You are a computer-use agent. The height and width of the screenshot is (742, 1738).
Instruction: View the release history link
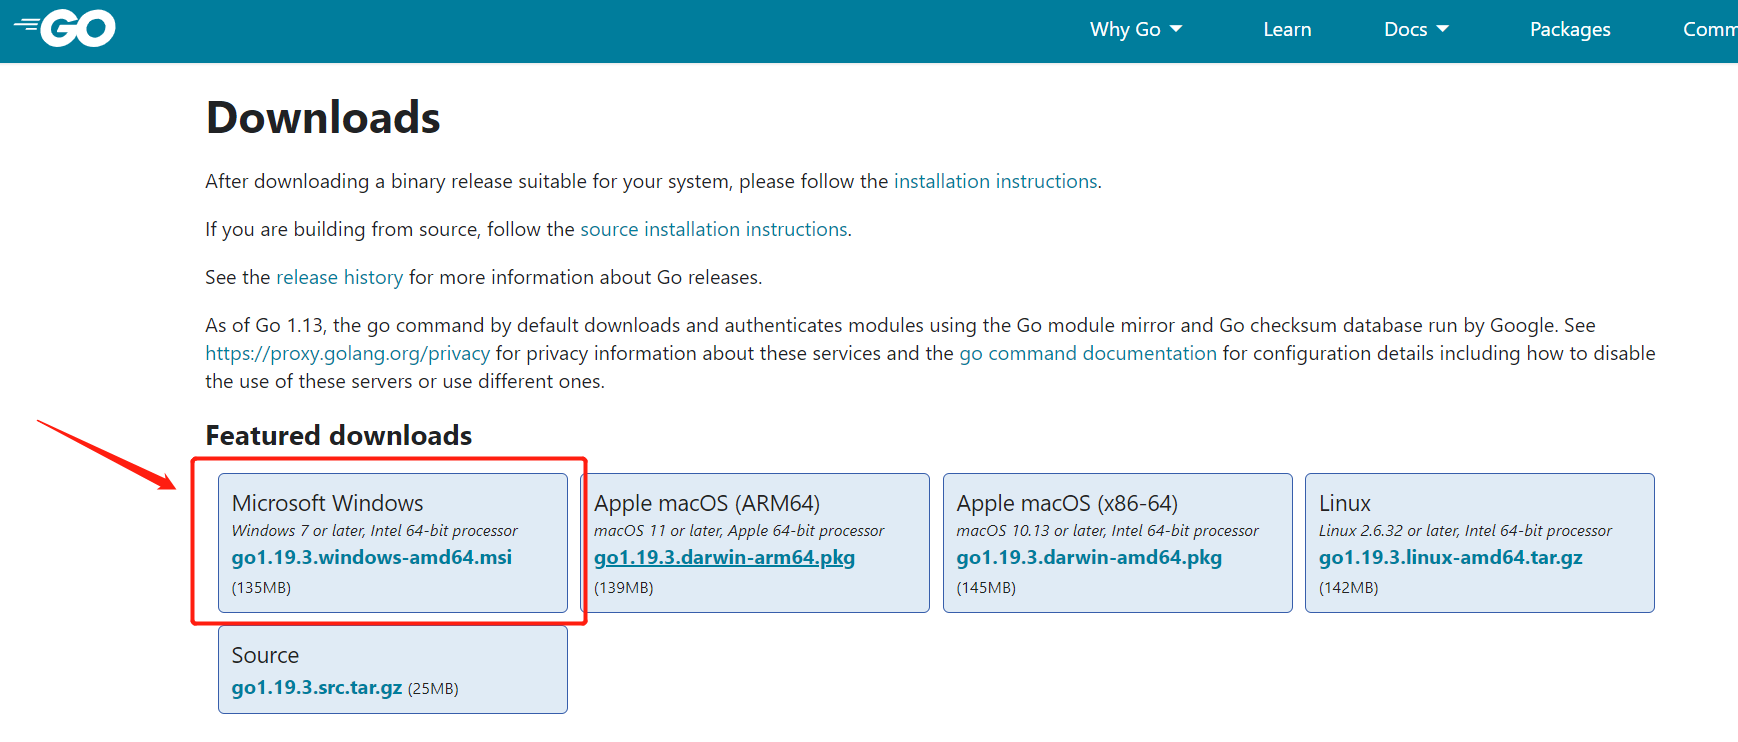coord(339,277)
